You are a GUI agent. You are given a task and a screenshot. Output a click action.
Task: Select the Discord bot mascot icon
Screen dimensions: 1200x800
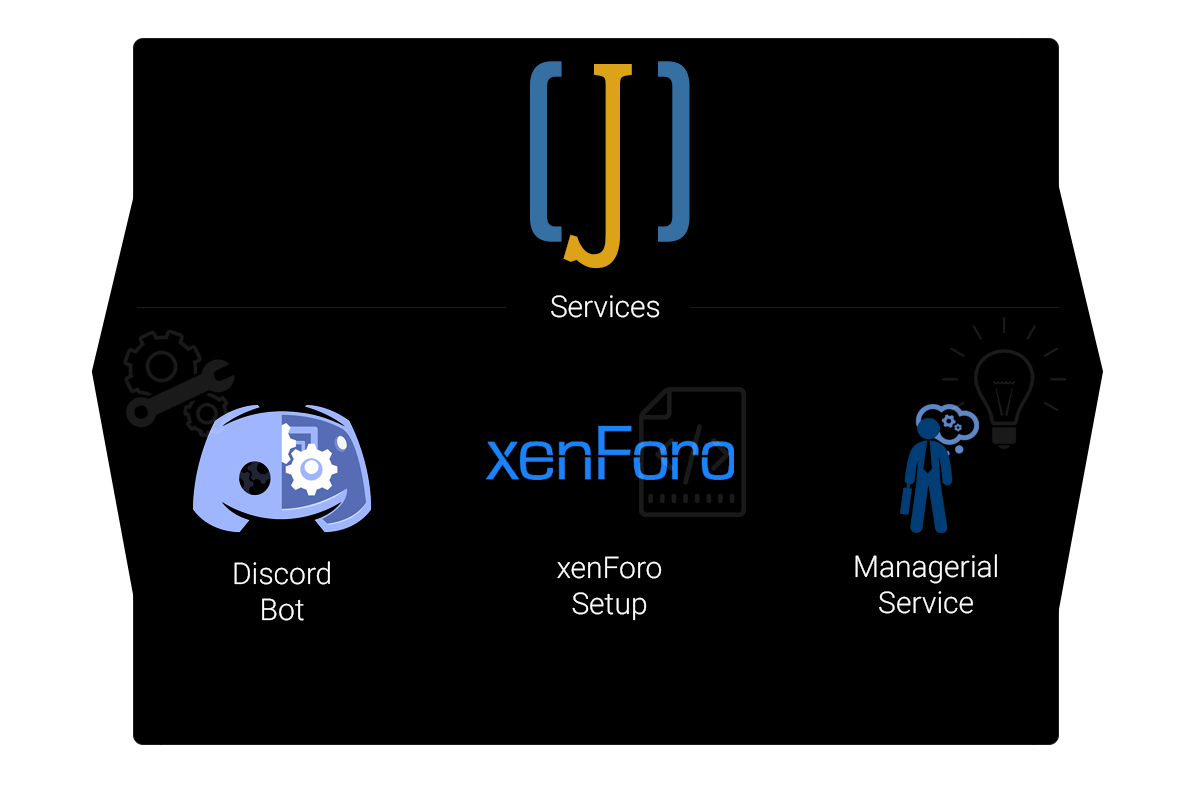coord(282,468)
